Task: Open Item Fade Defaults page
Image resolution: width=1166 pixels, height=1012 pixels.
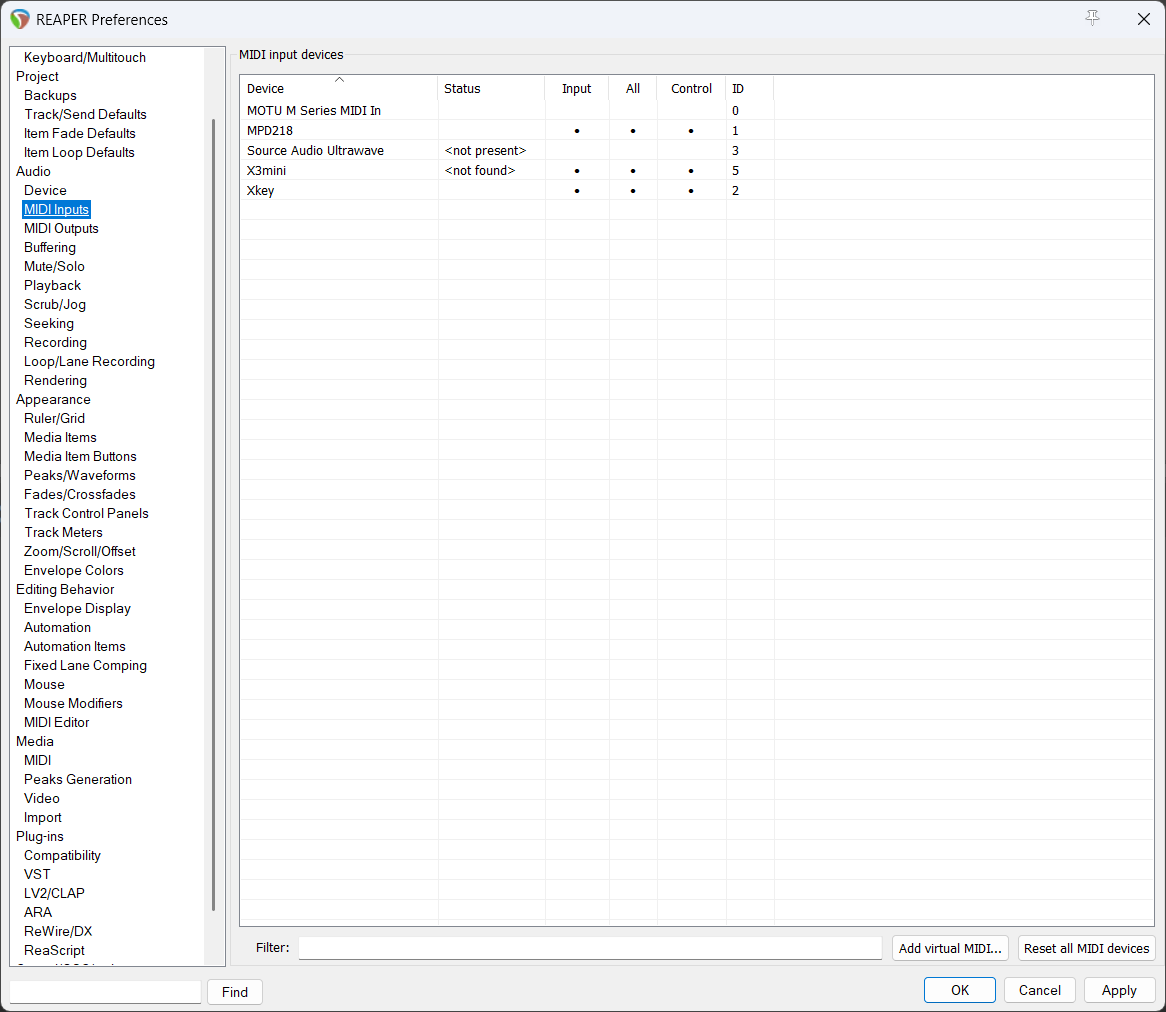Action: point(80,133)
